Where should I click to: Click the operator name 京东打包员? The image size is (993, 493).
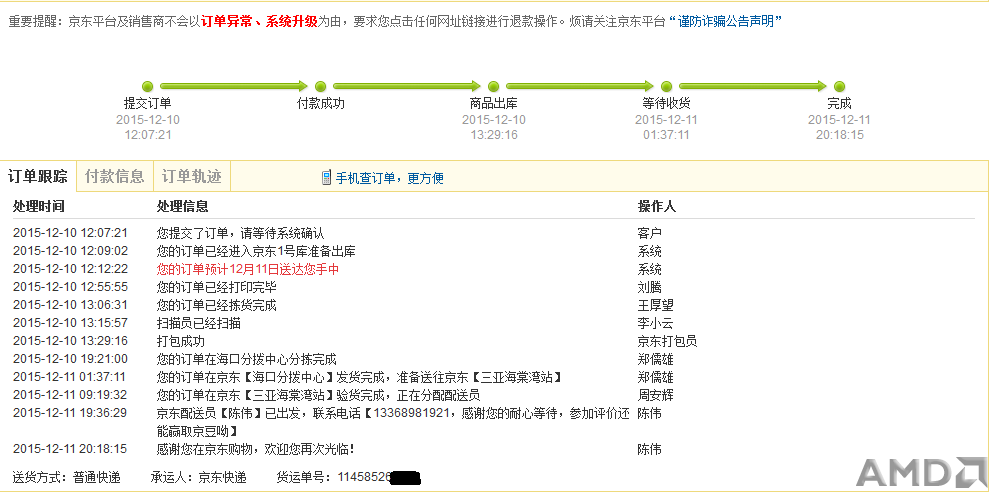[667, 341]
